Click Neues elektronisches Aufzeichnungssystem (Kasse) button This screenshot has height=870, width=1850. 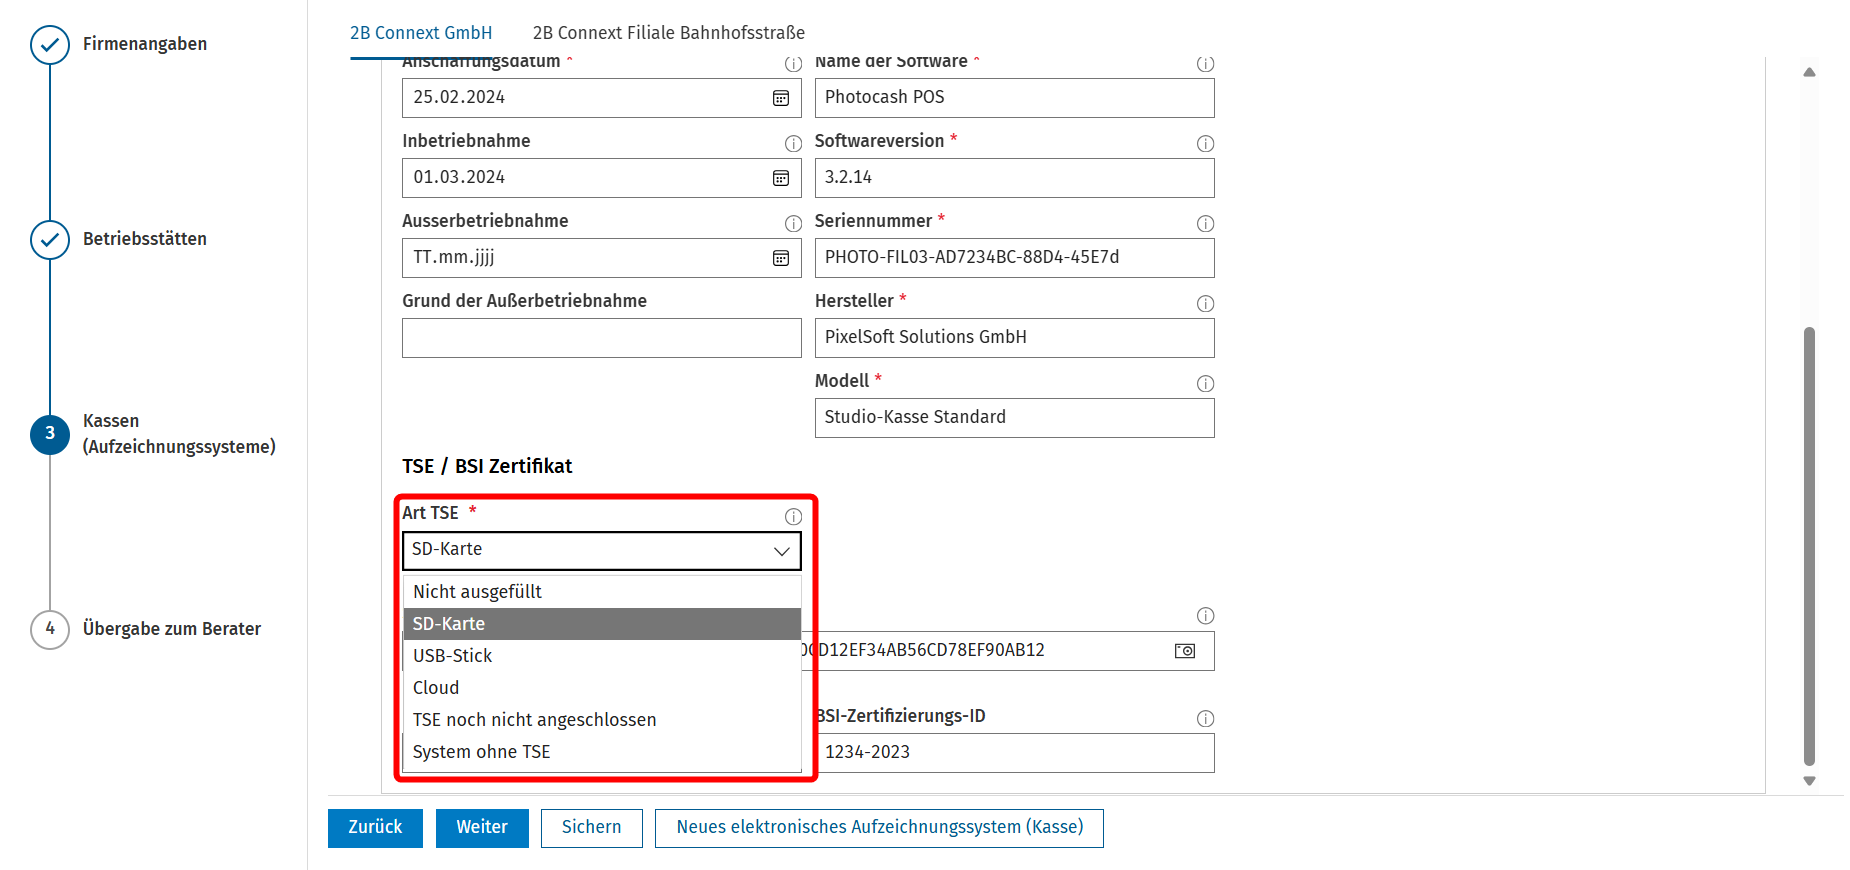(879, 828)
